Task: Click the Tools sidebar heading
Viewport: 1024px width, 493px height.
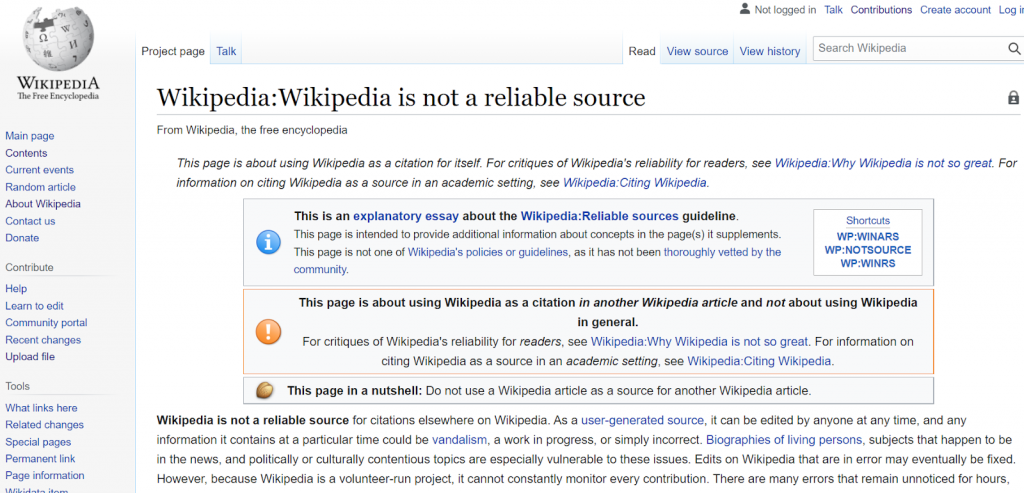Action: click(x=18, y=386)
